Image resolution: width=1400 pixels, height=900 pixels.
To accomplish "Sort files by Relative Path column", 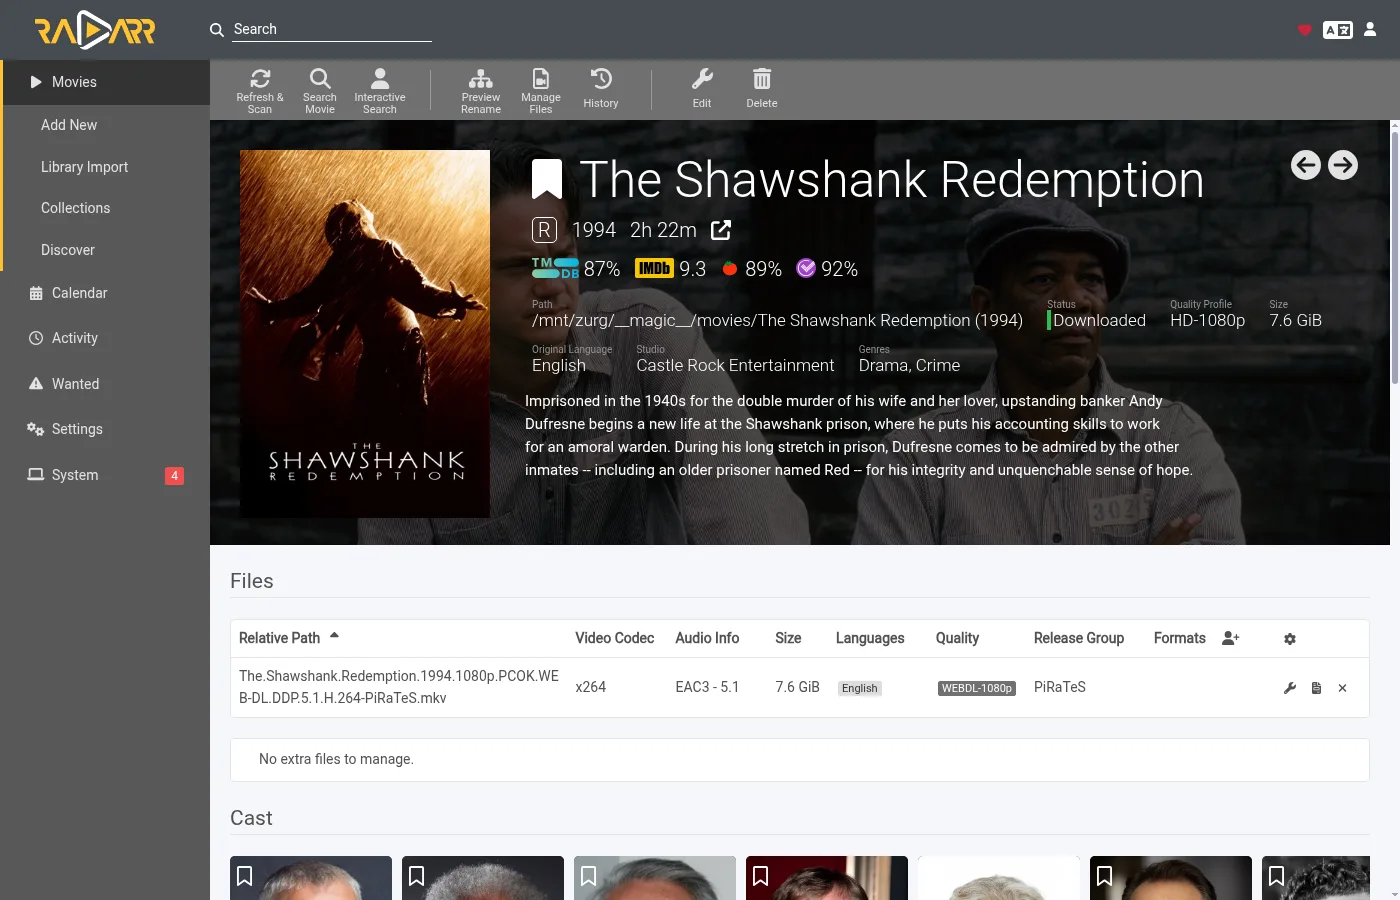I will [x=289, y=638].
